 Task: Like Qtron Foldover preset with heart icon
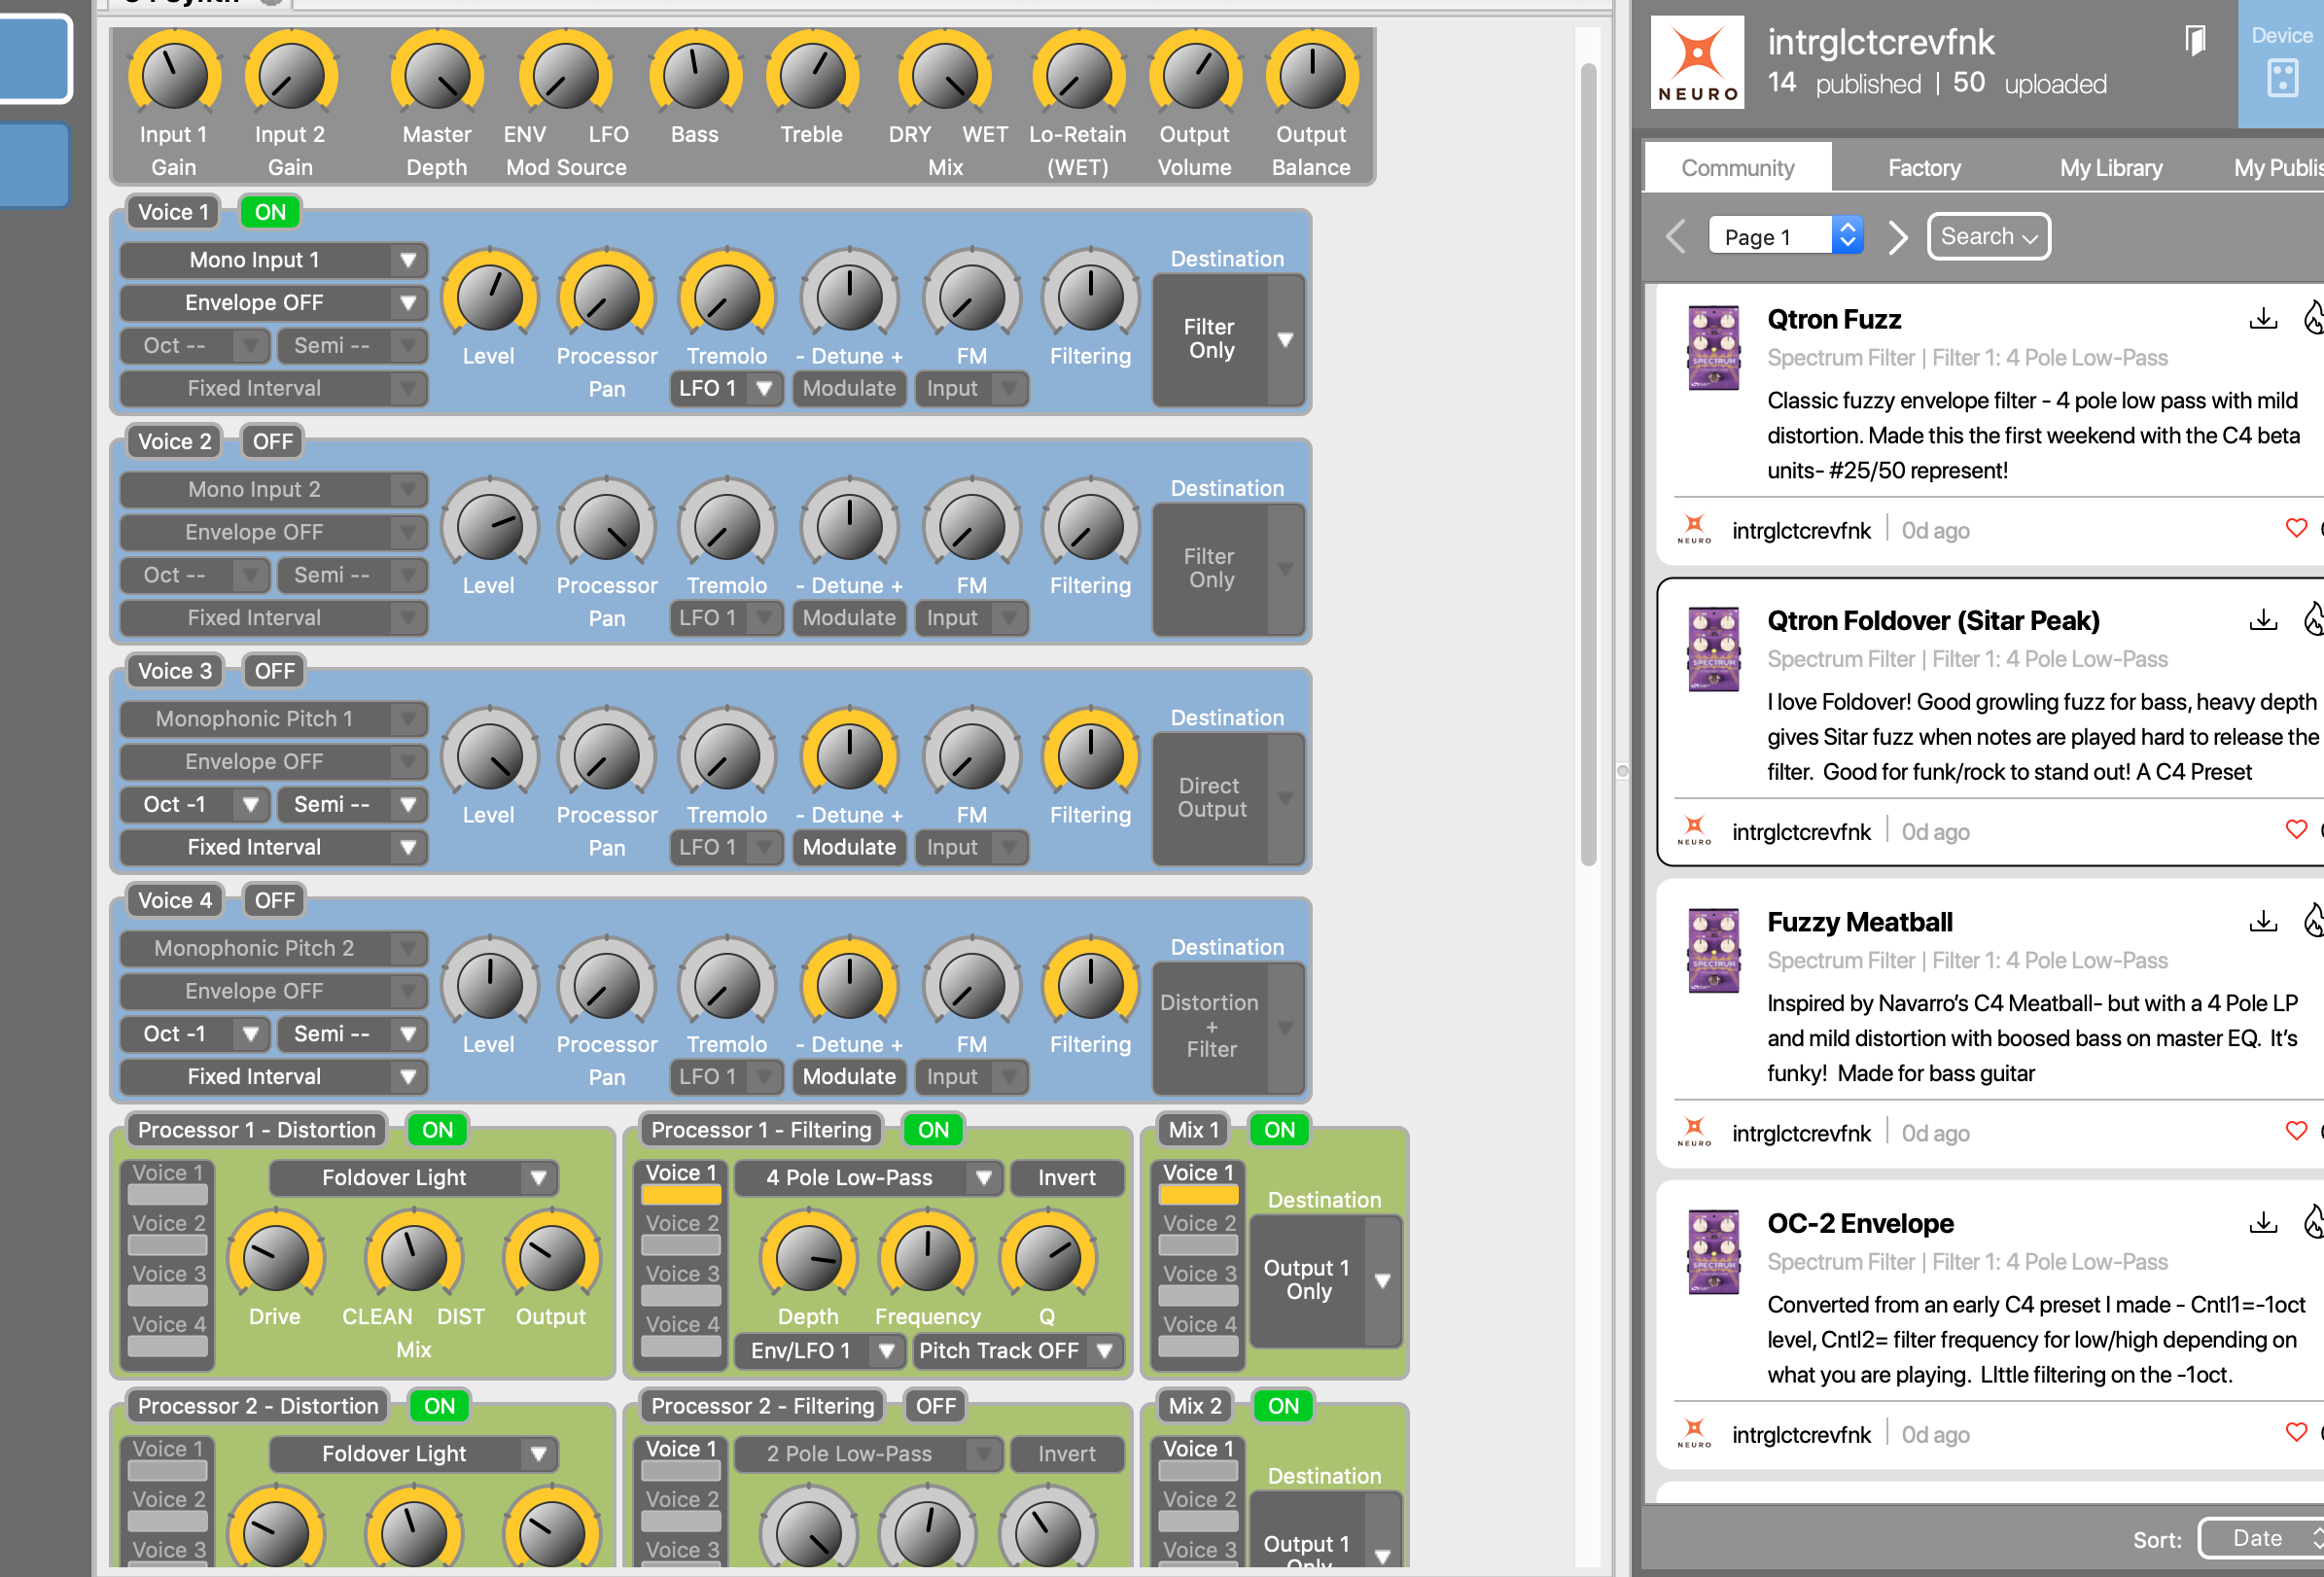(2296, 829)
